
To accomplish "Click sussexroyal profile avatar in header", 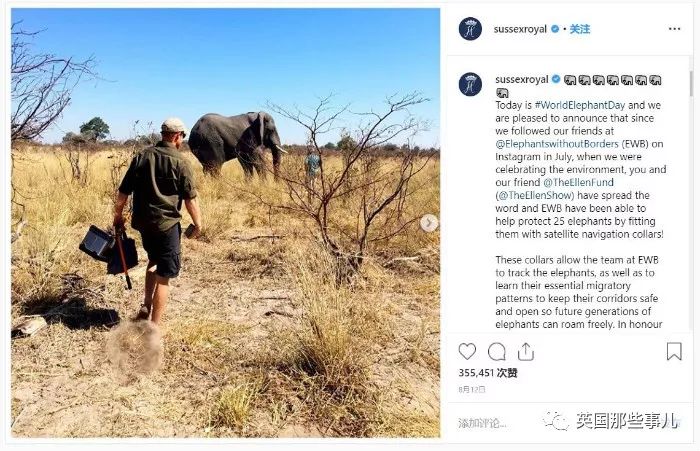I will click(470, 29).
